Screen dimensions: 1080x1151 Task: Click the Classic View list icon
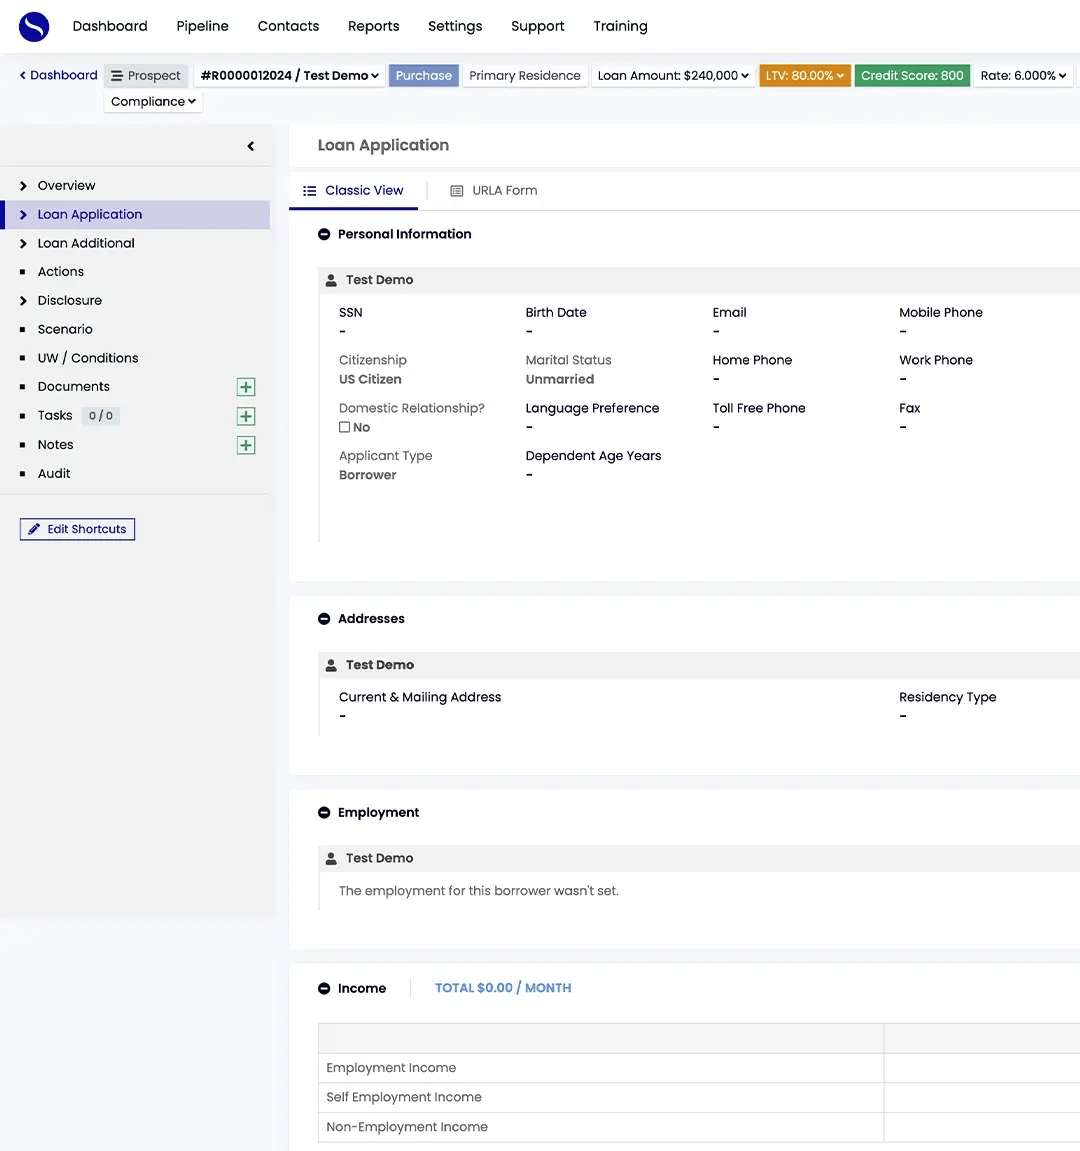pos(310,191)
